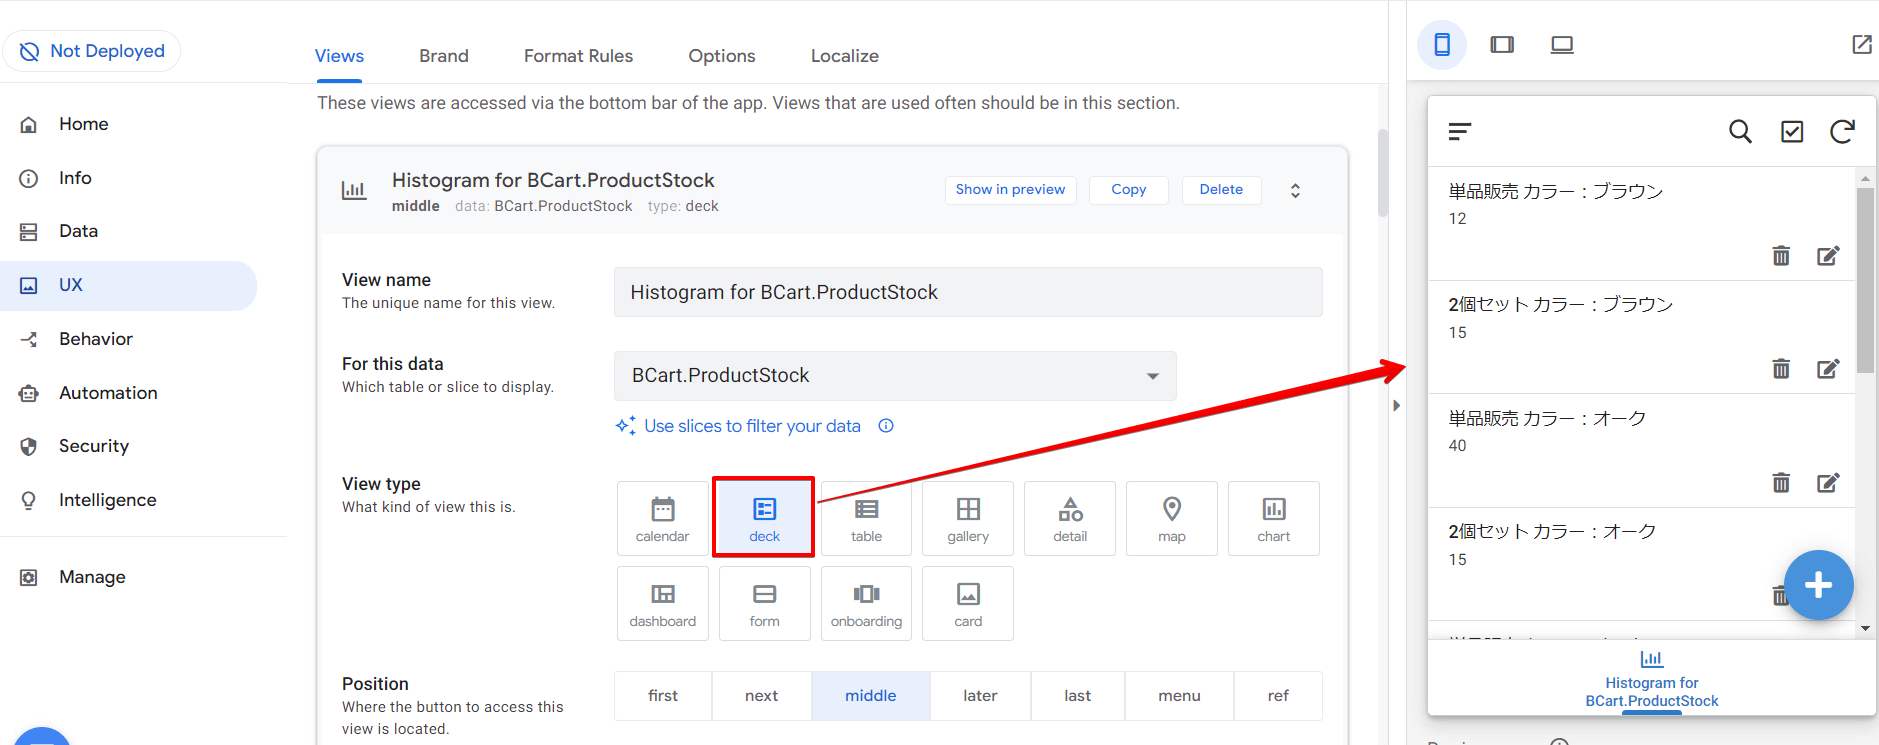Click the search icon in app preview
This screenshot has height=745, width=1879.
1740,132
